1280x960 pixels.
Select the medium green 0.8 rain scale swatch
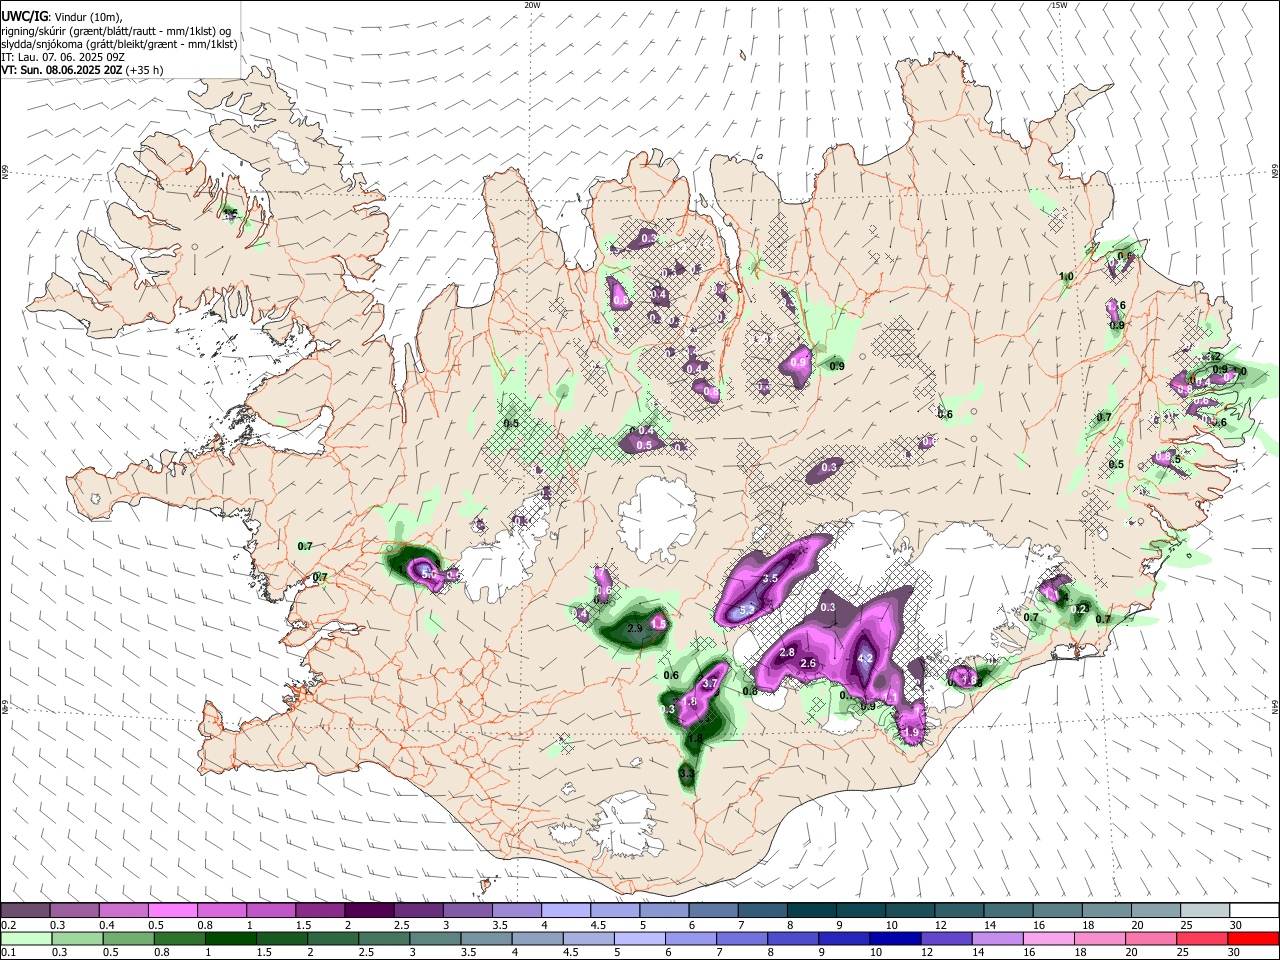tap(179, 938)
